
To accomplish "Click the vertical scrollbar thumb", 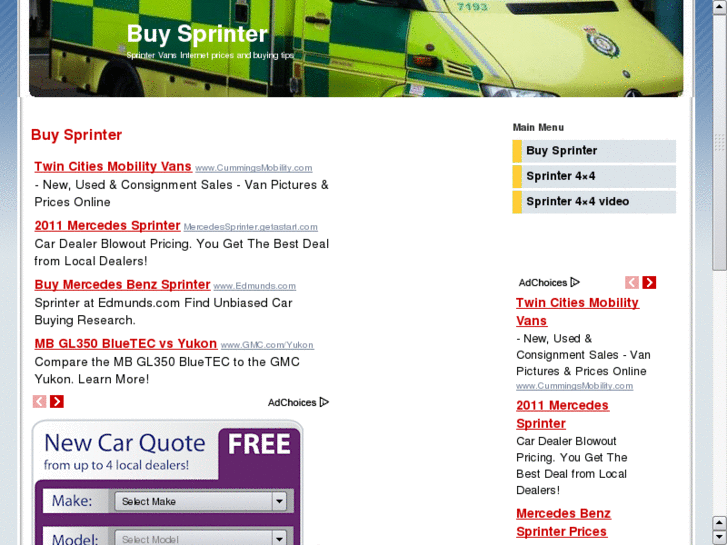I will point(720,141).
